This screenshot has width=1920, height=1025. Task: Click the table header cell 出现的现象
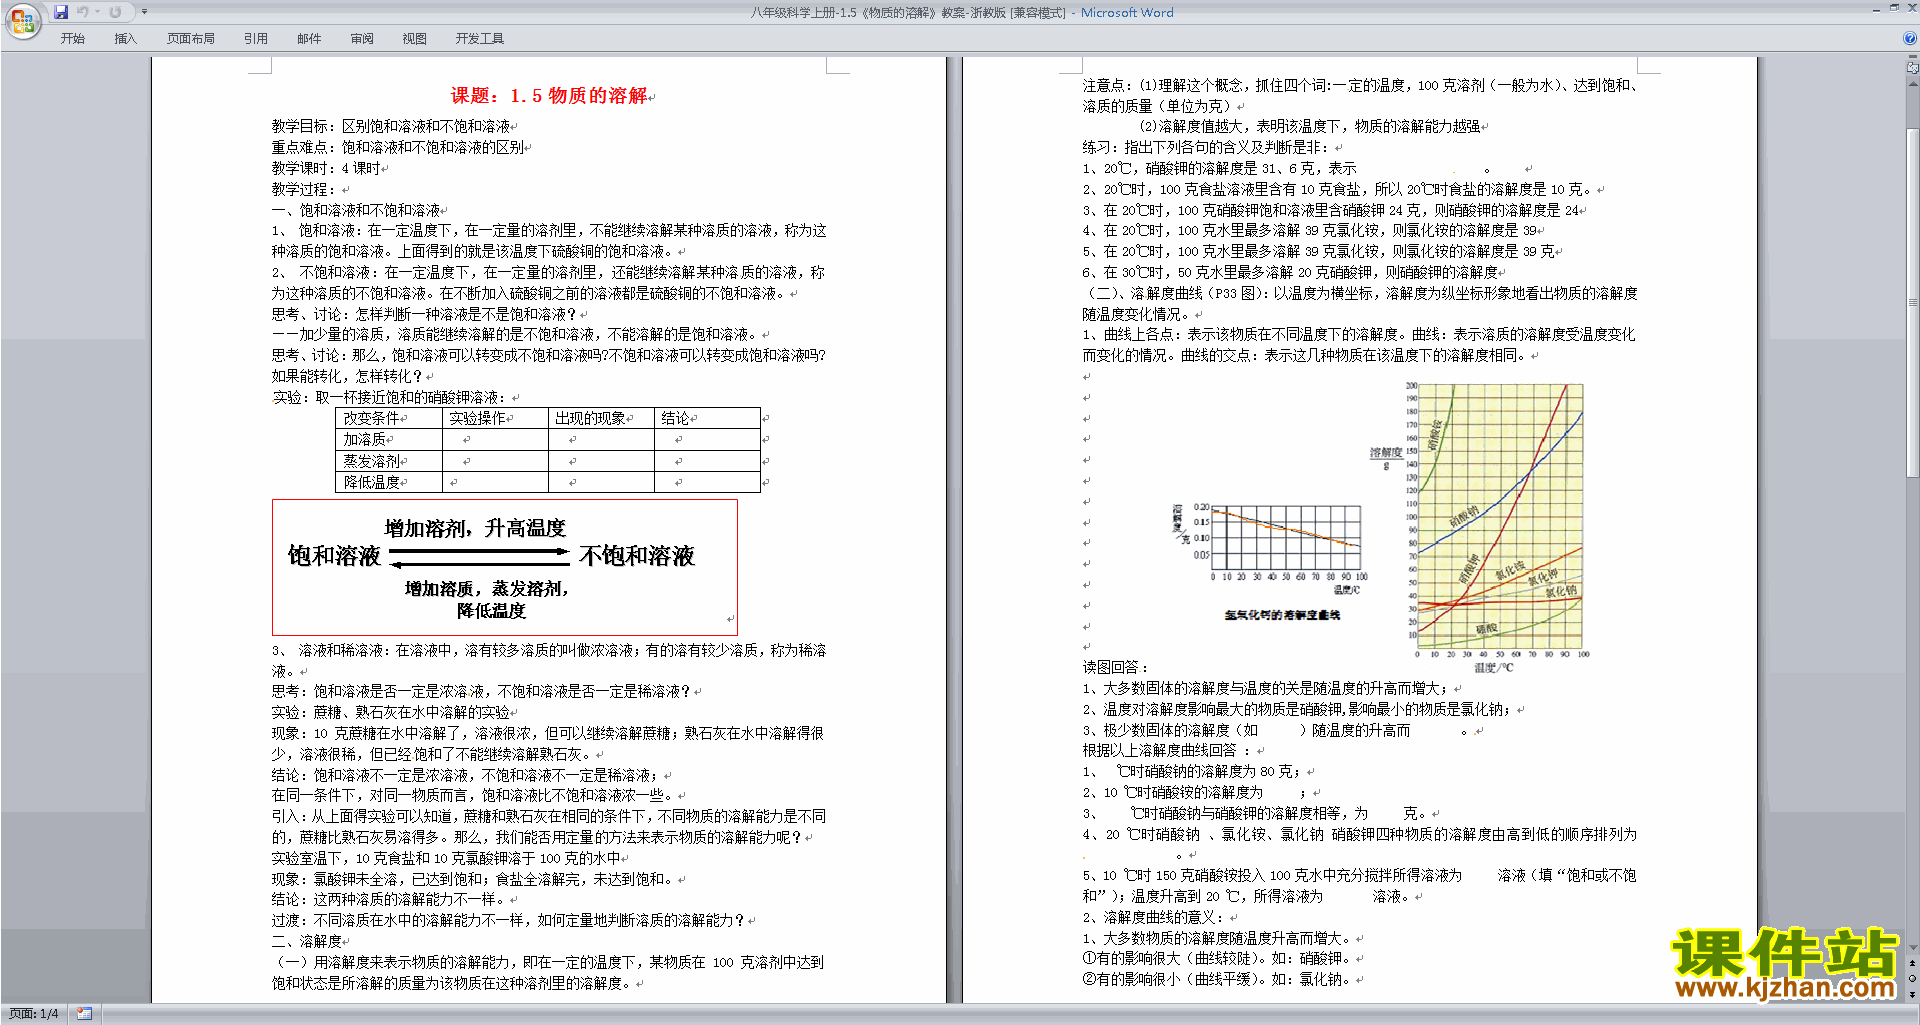coord(601,418)
